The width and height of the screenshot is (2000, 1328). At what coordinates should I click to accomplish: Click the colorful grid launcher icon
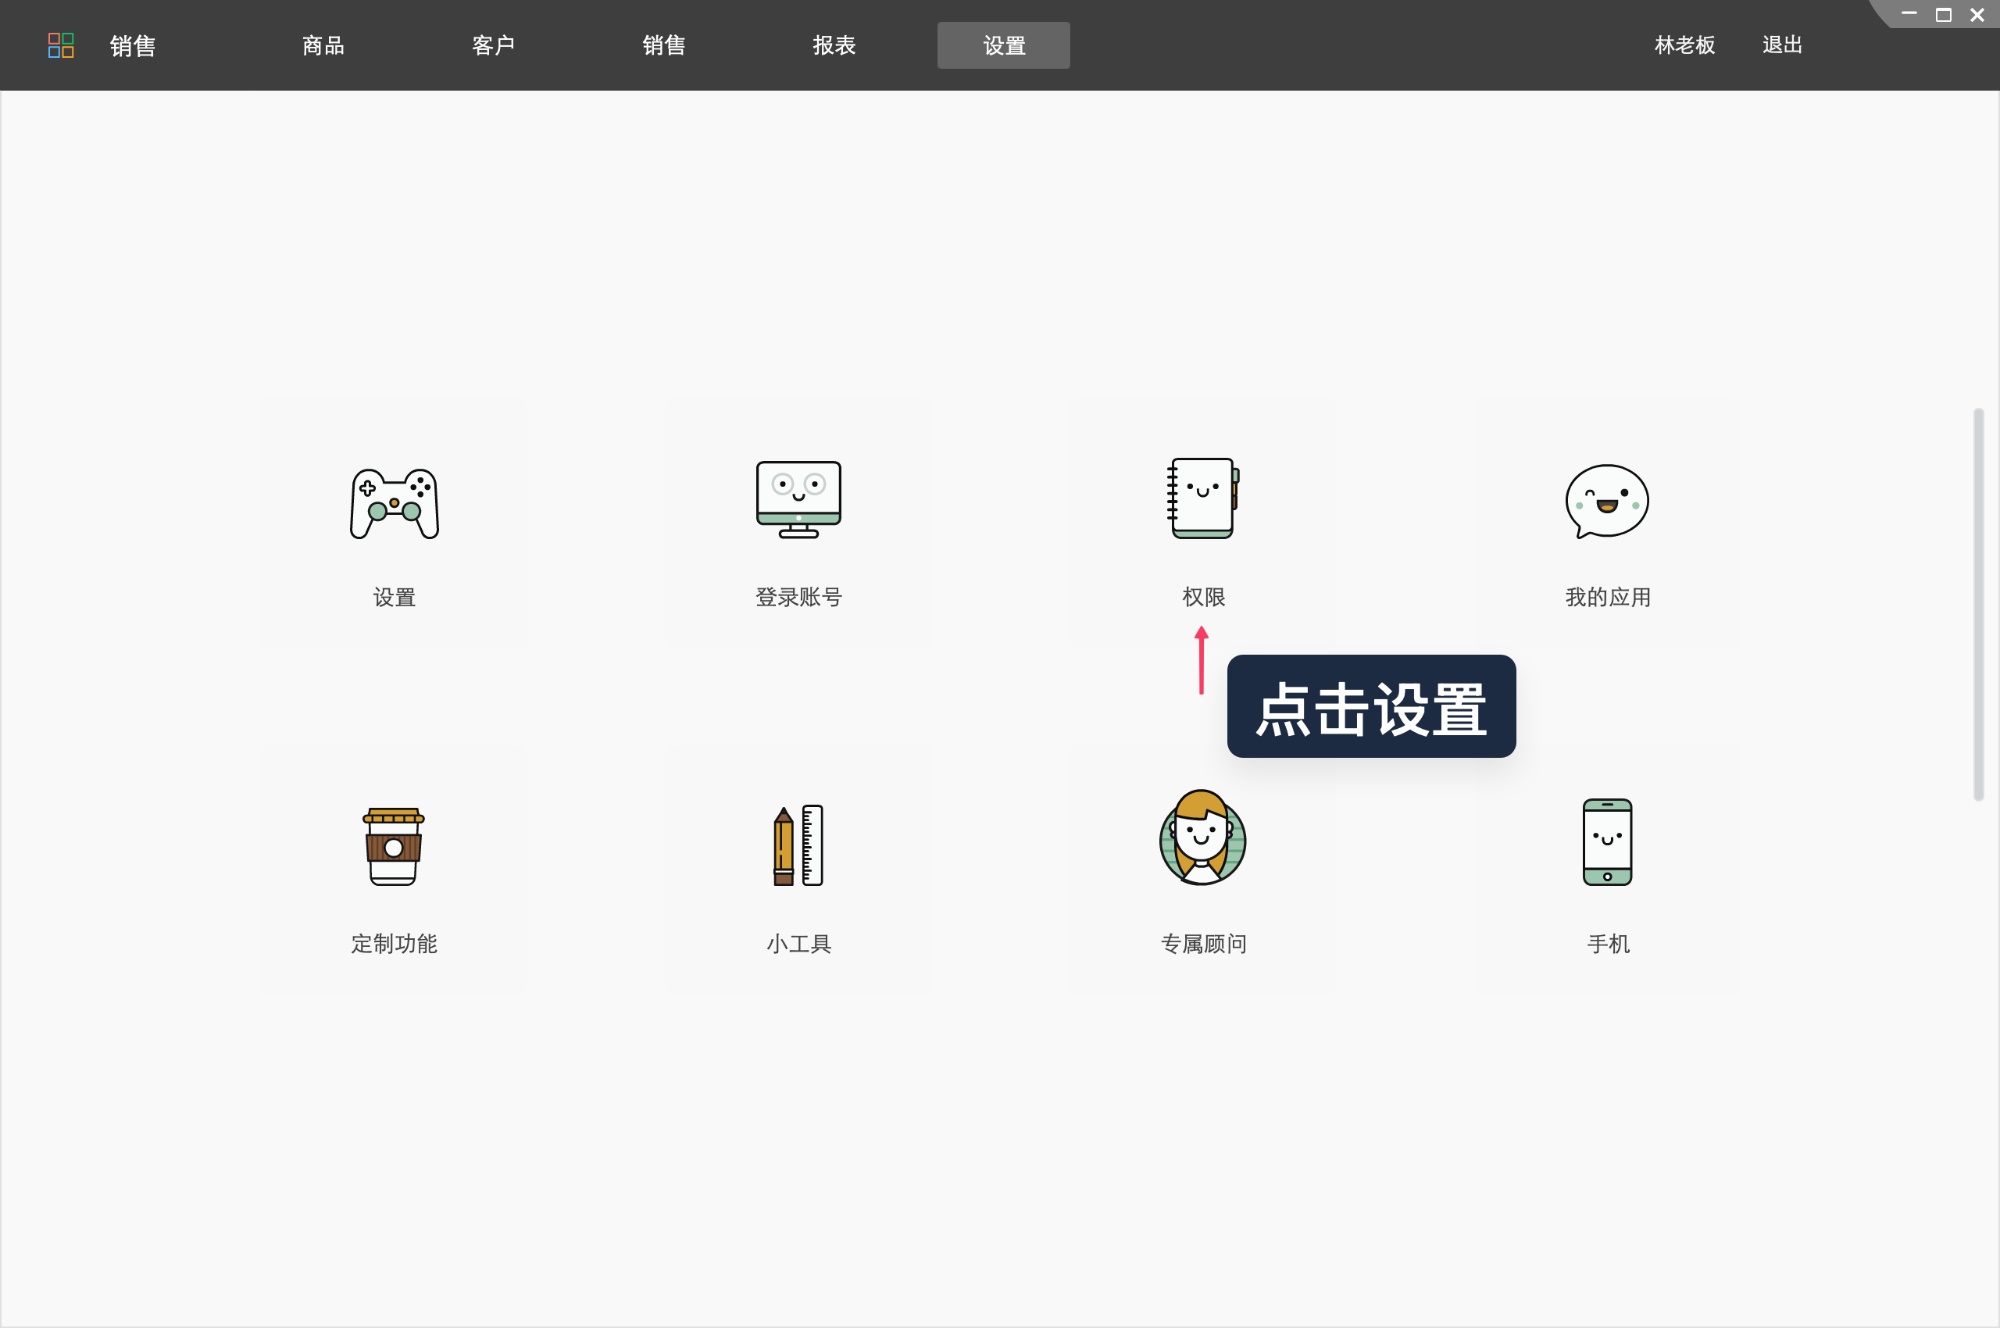pyautogui.click(x=61, y=45)
